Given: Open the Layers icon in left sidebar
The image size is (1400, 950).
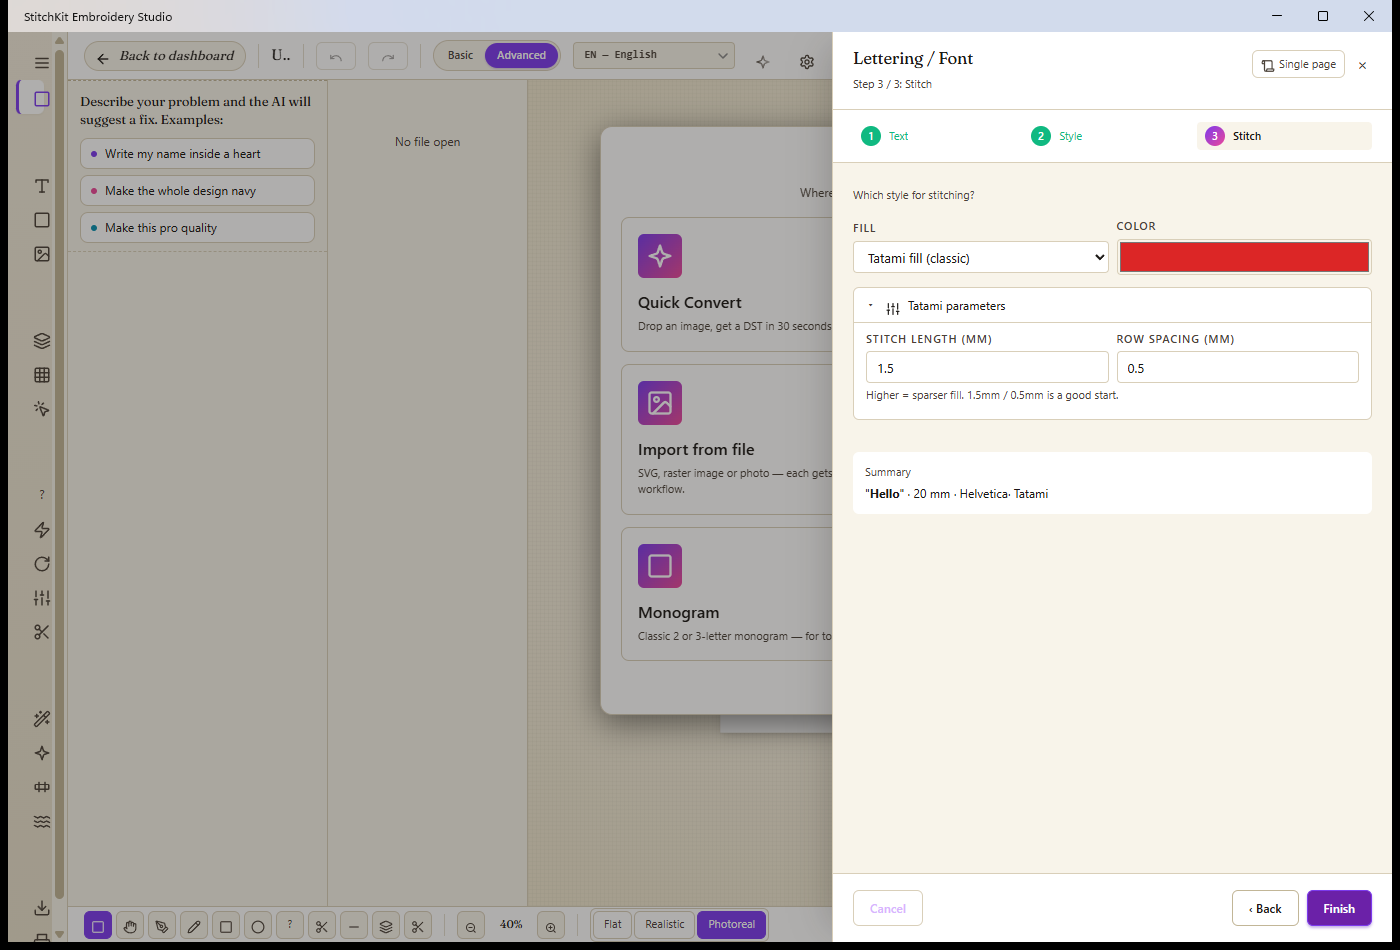Looking at the screenshot, I should click(x=42, y=341).
